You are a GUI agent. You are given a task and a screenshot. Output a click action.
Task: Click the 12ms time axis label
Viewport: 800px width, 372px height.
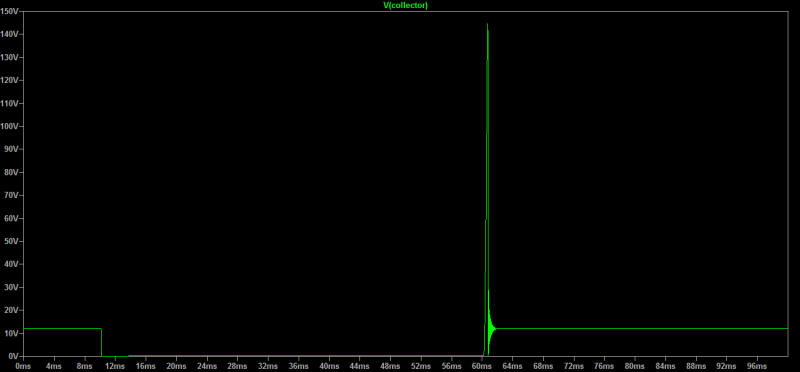click(x=115, y=366)
